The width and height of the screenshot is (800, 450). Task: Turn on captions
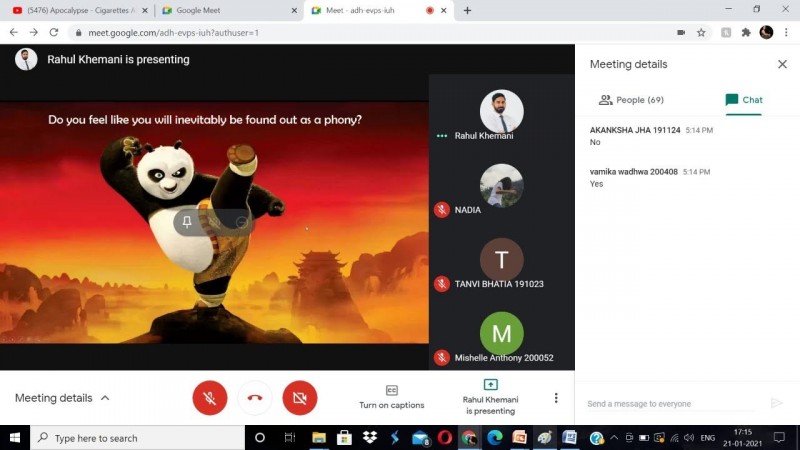click(x=391, y=397)
